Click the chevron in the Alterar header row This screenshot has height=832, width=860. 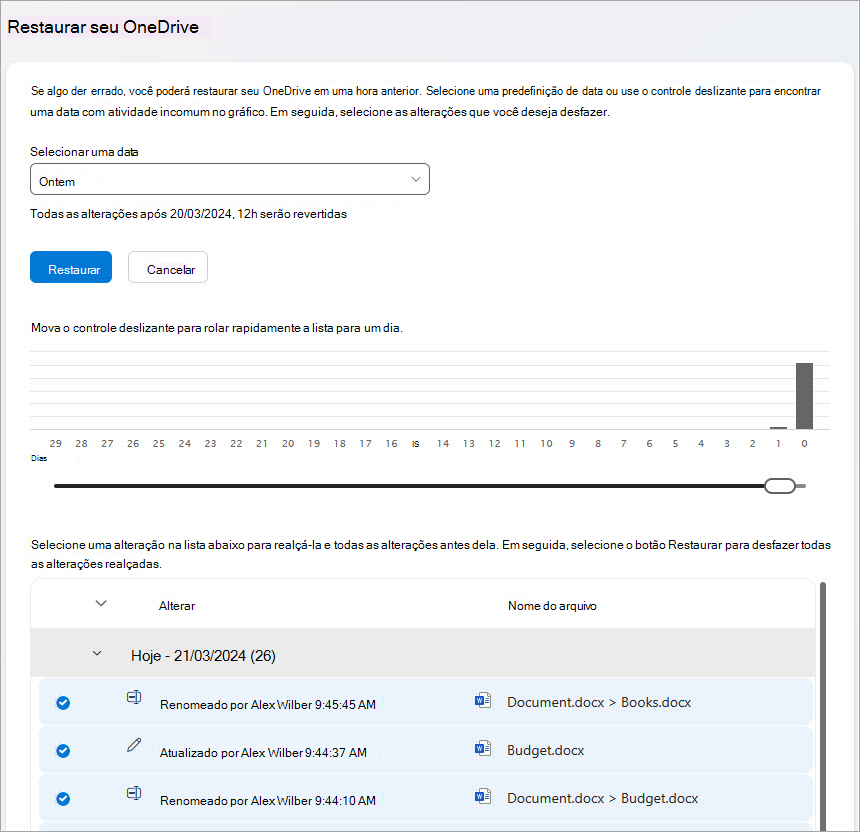tap(101, 603)
